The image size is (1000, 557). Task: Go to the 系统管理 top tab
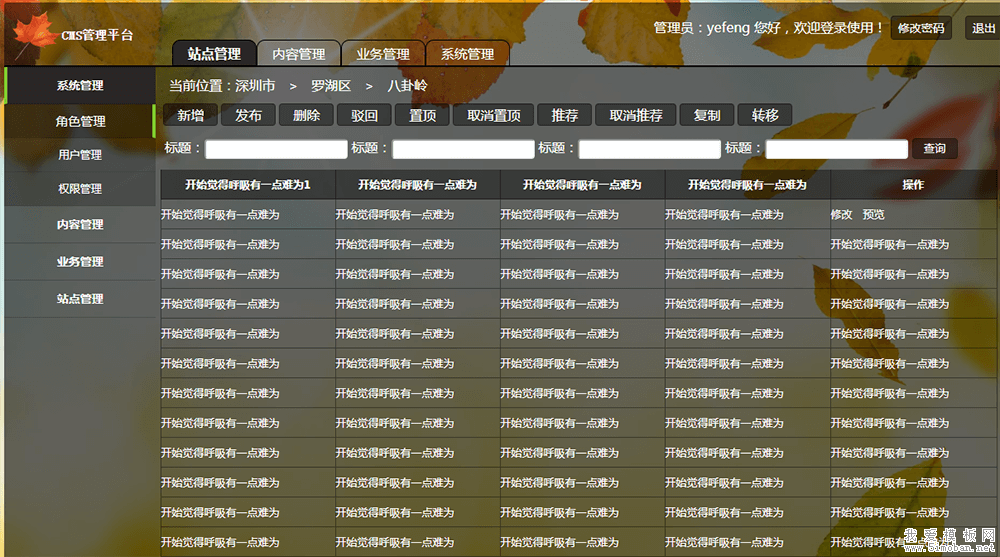[x=467, y=54]
